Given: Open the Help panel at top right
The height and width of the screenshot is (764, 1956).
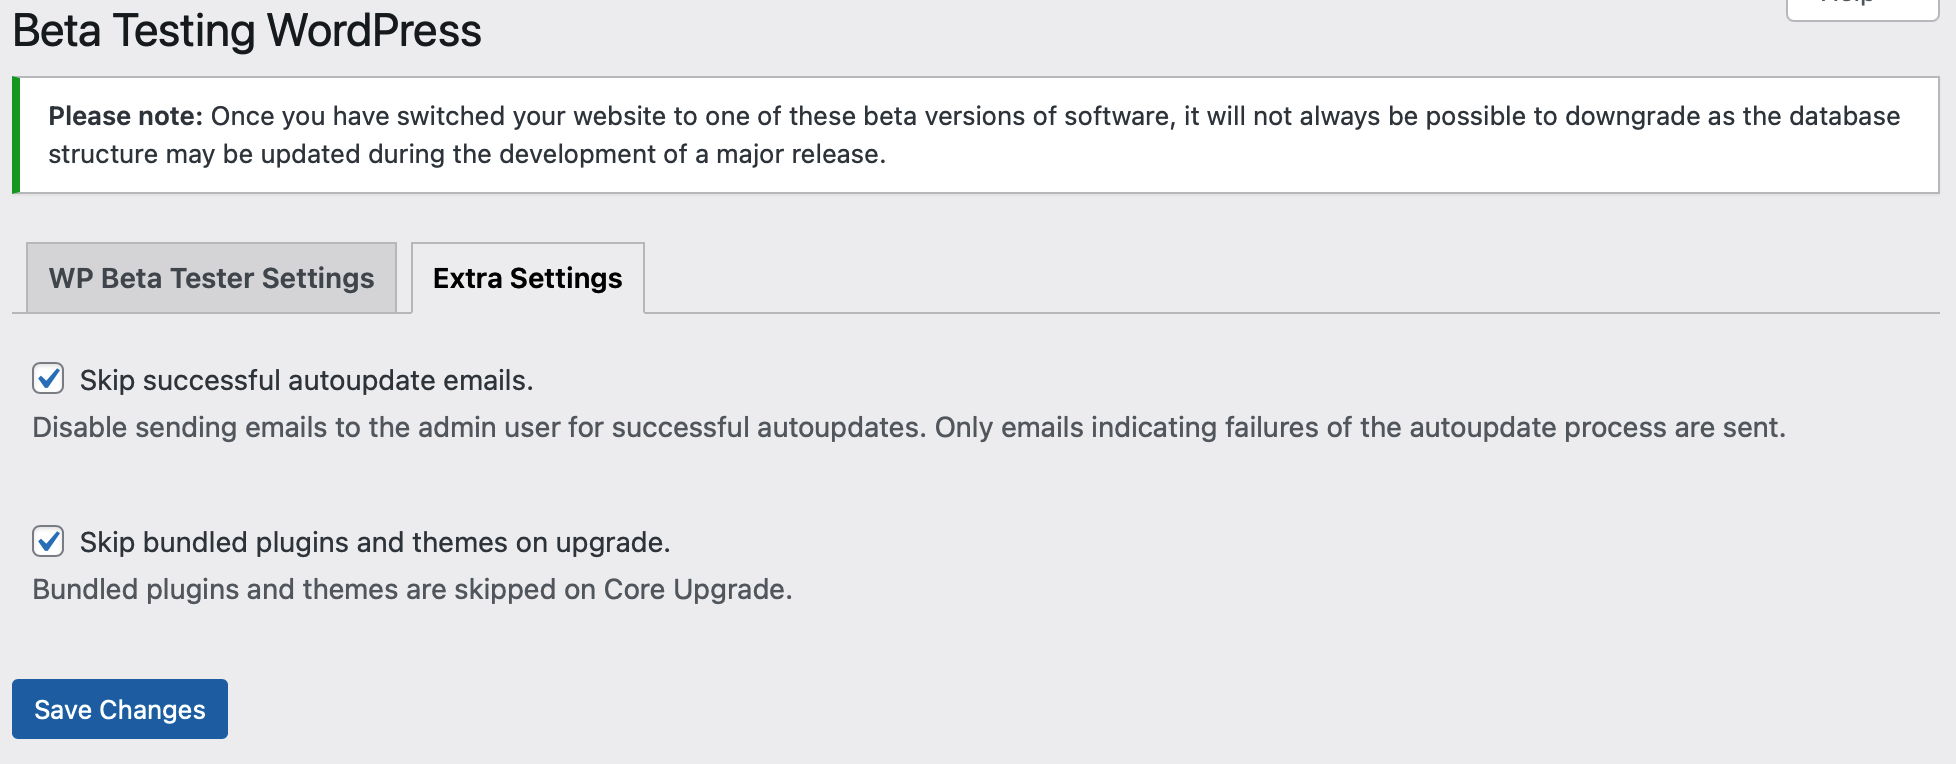Looking at the screenshot, I should (1861, 6).
